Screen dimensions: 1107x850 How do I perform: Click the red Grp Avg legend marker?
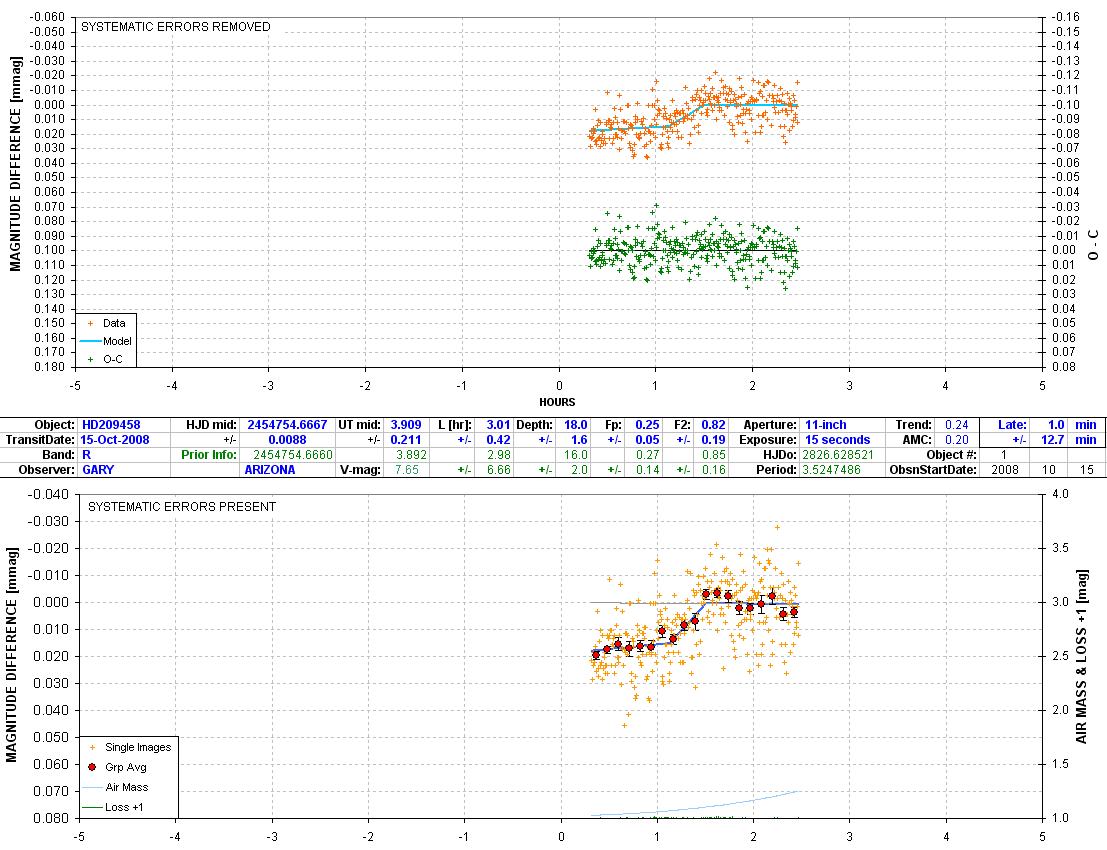[x=93, y=767]
